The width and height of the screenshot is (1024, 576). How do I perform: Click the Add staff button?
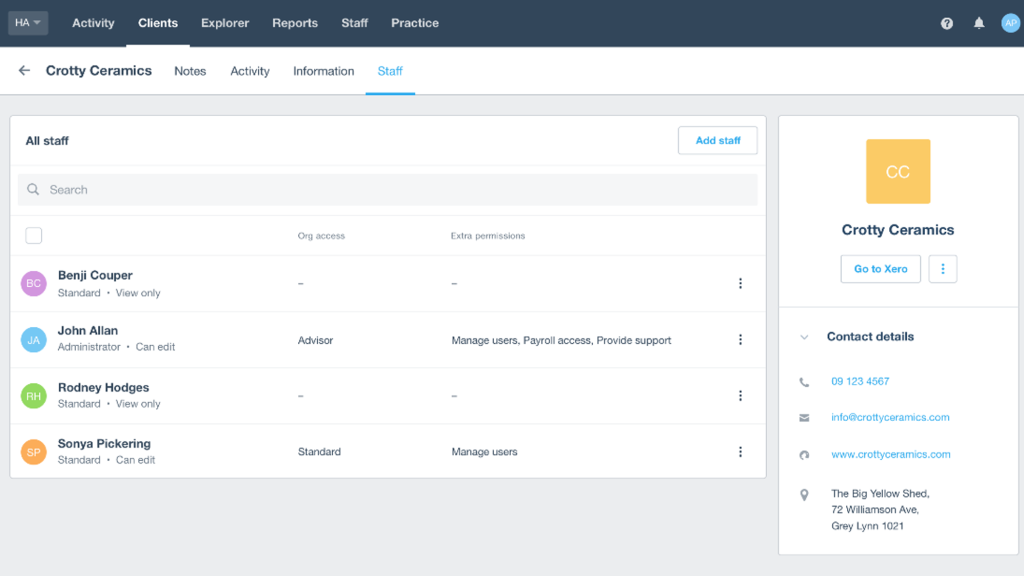point(718,140)
